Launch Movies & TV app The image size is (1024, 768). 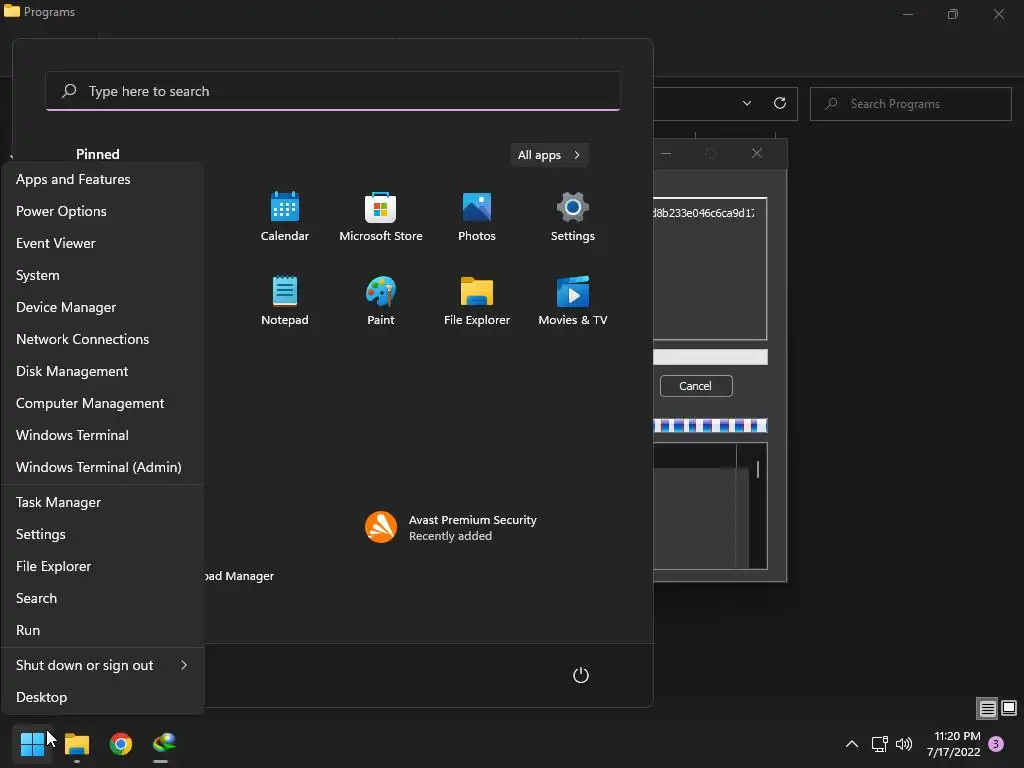click(x=573, y=300)
